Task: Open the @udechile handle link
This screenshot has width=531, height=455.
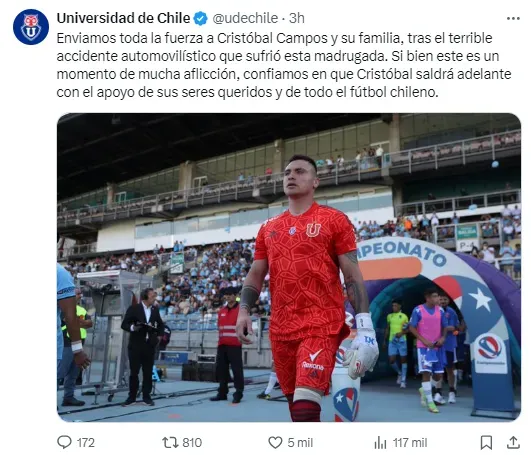Action: pyautogui.click(x=245, y=18)
